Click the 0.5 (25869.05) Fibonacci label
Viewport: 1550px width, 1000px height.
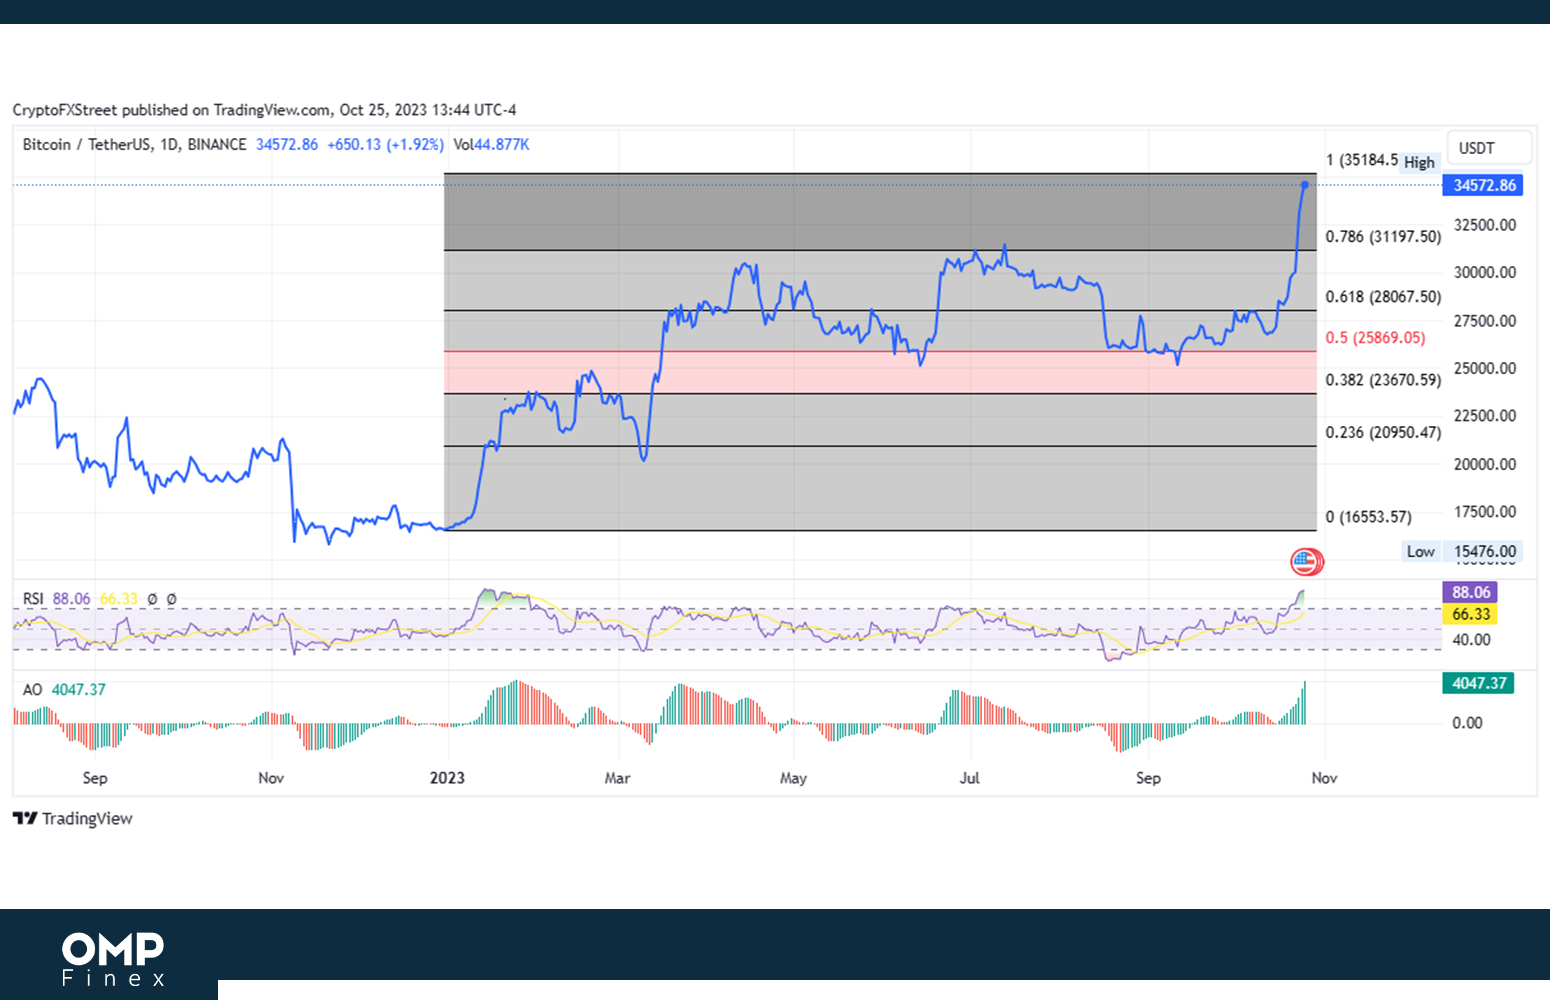click(x=1375, y=338)
